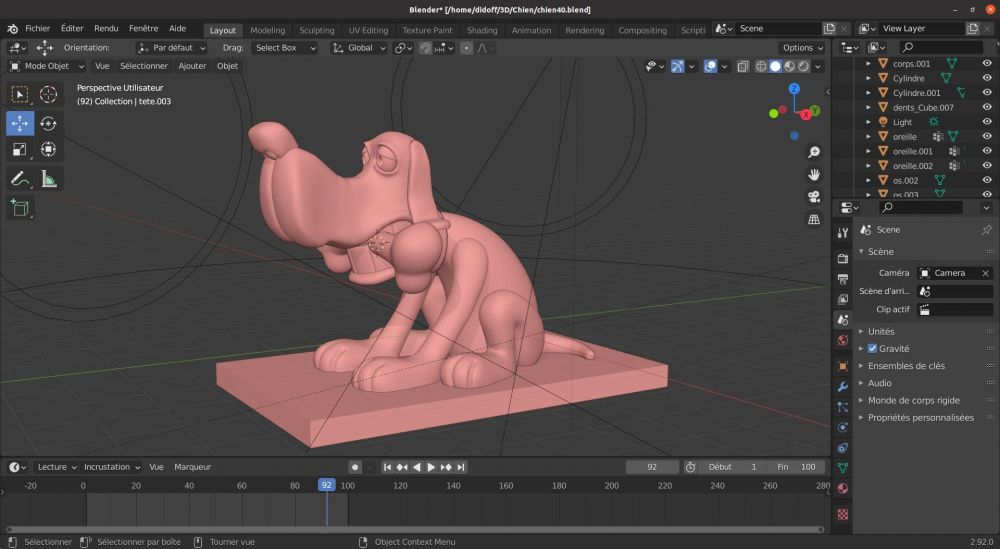This screenshot has height=549, width=1000.
Task: Switch to wireframe shading mode
Action: click(x=761, y=66)
